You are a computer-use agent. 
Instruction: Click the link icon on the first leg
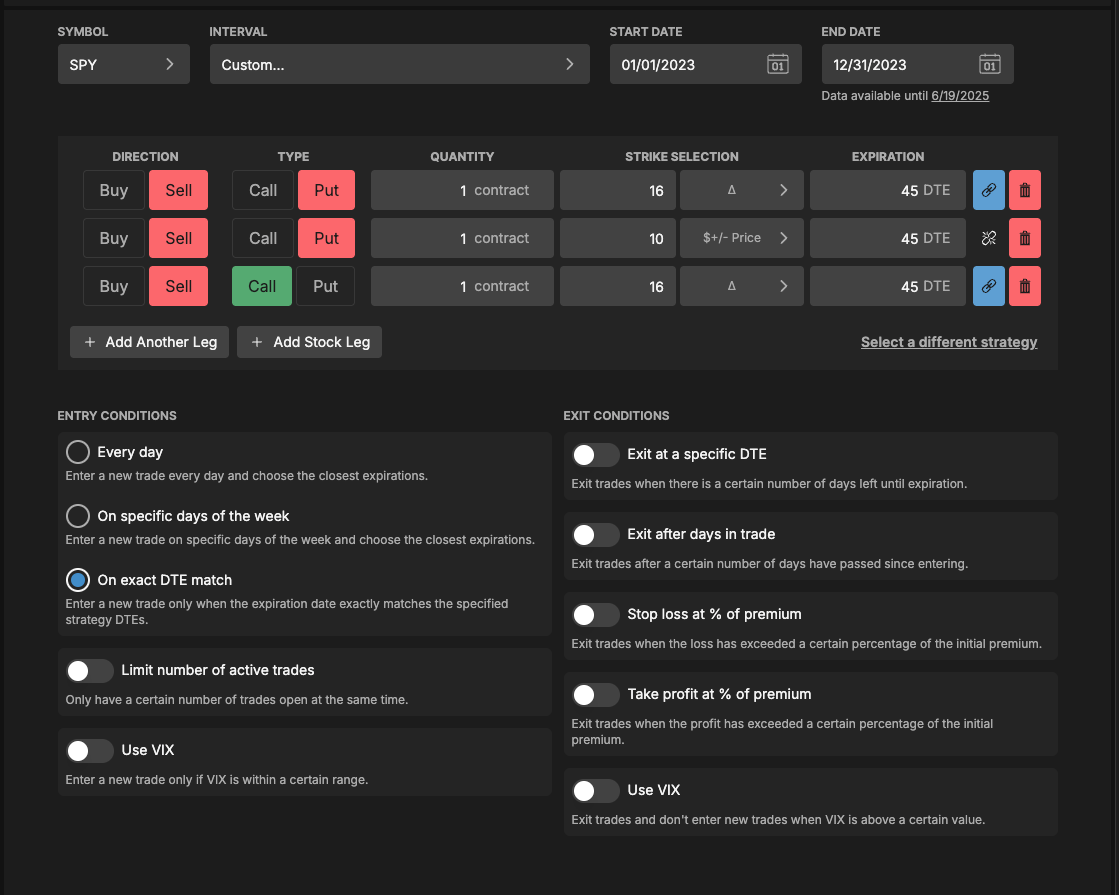(988, 190)
